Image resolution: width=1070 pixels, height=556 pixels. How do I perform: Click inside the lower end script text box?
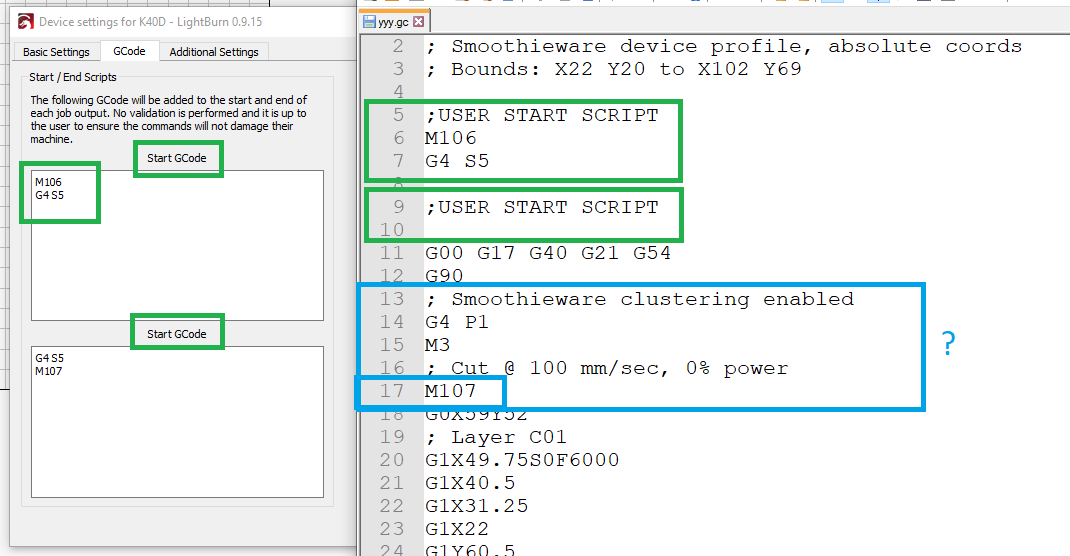(177, 430)
